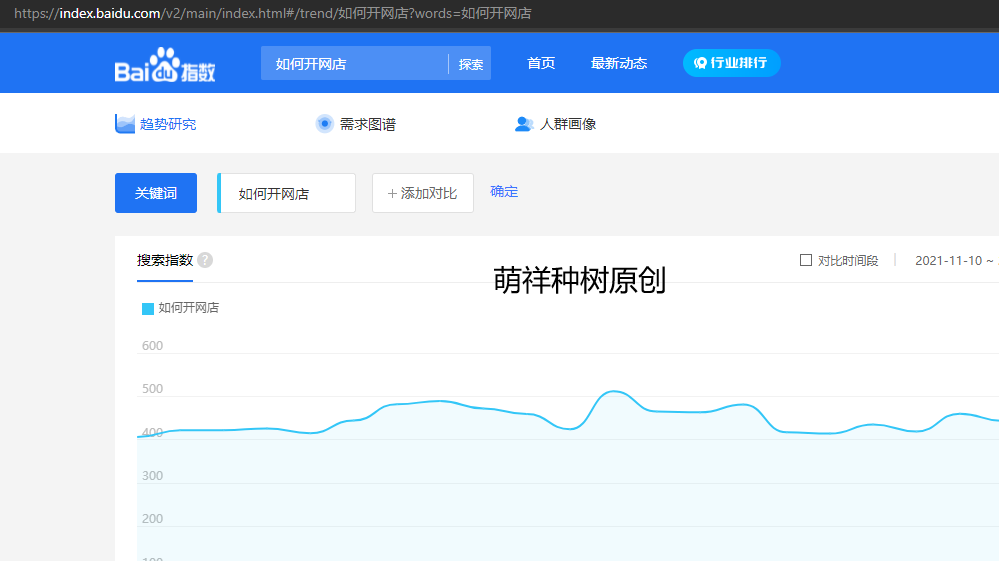Click the 趋势研究 chart icon

tap(125, 124)
